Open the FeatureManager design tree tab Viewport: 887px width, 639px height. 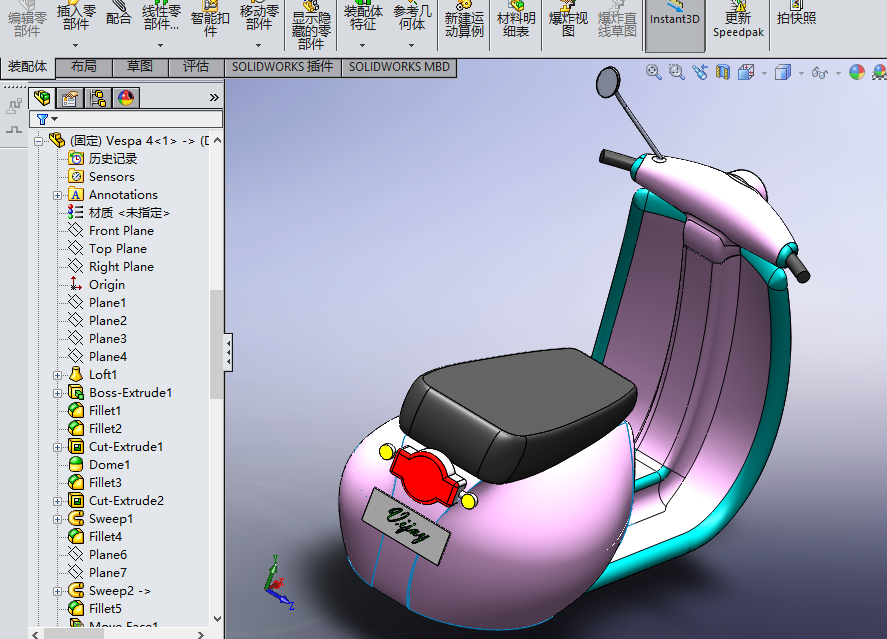[x=42, y=98]
